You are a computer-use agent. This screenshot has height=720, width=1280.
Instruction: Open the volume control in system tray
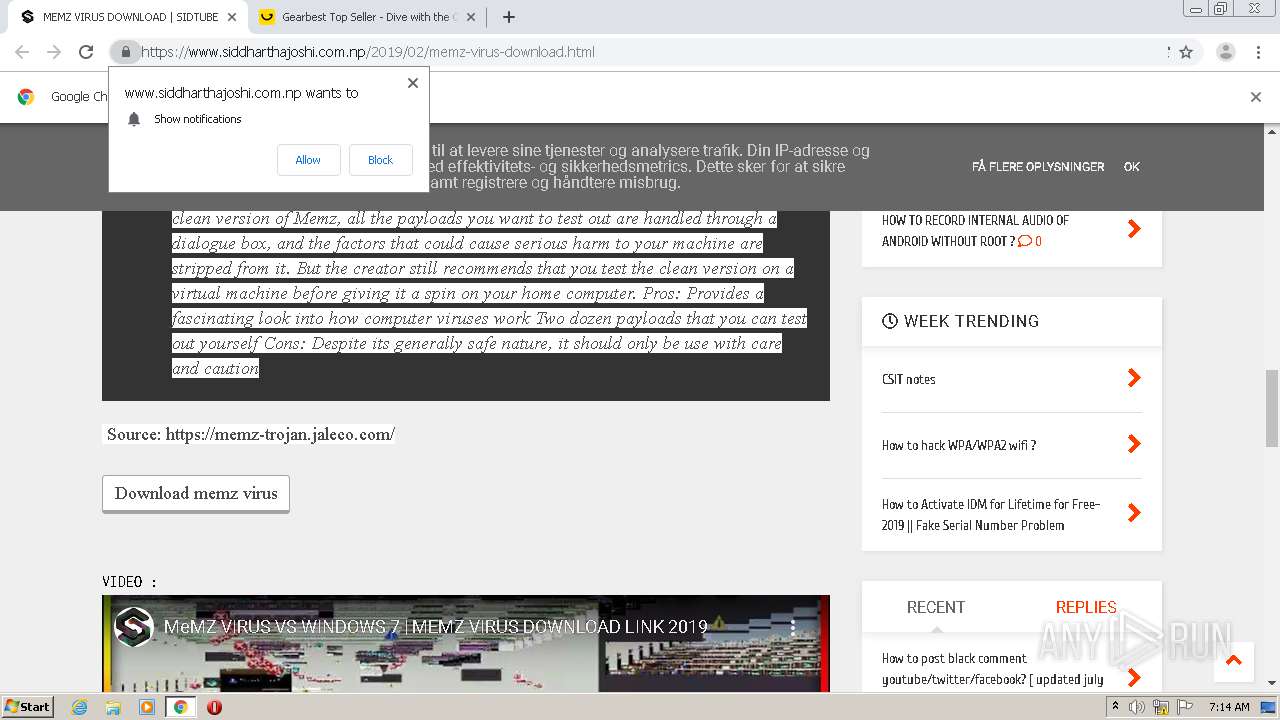tap(1137, 707)
